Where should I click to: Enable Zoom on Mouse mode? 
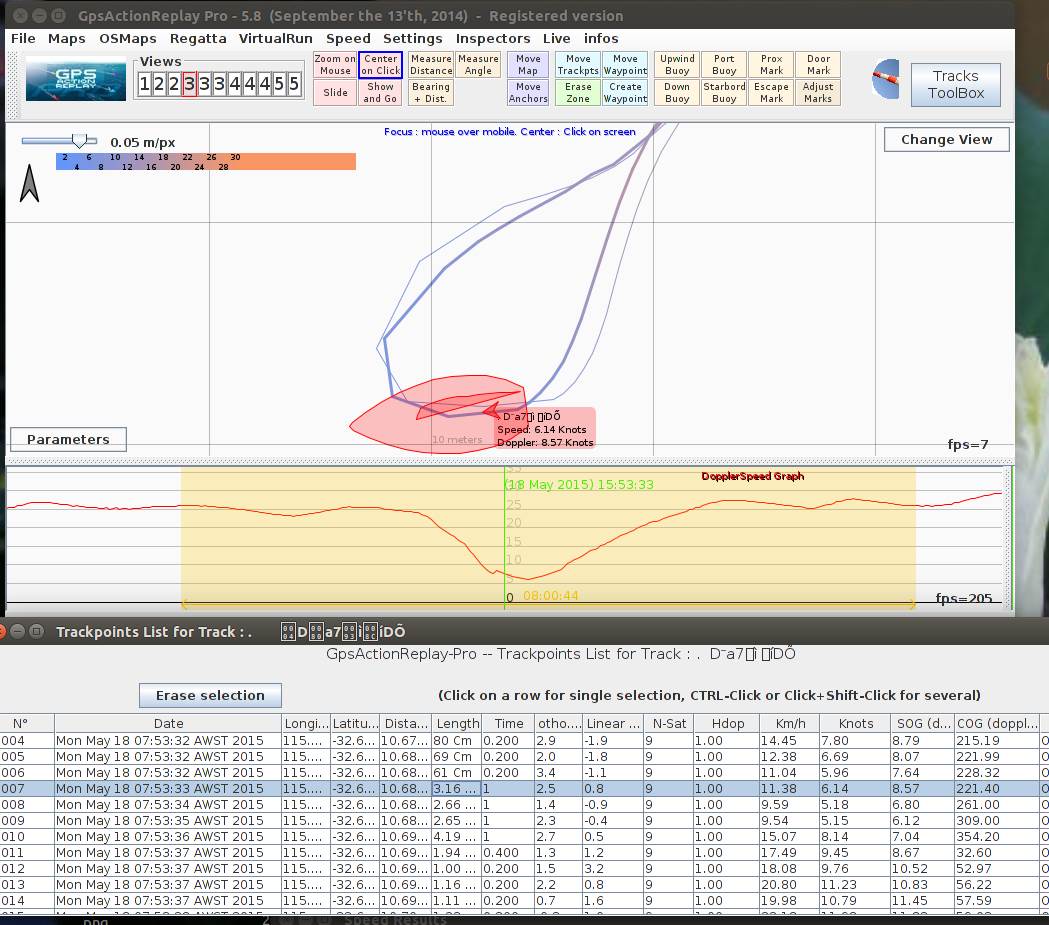335,65
